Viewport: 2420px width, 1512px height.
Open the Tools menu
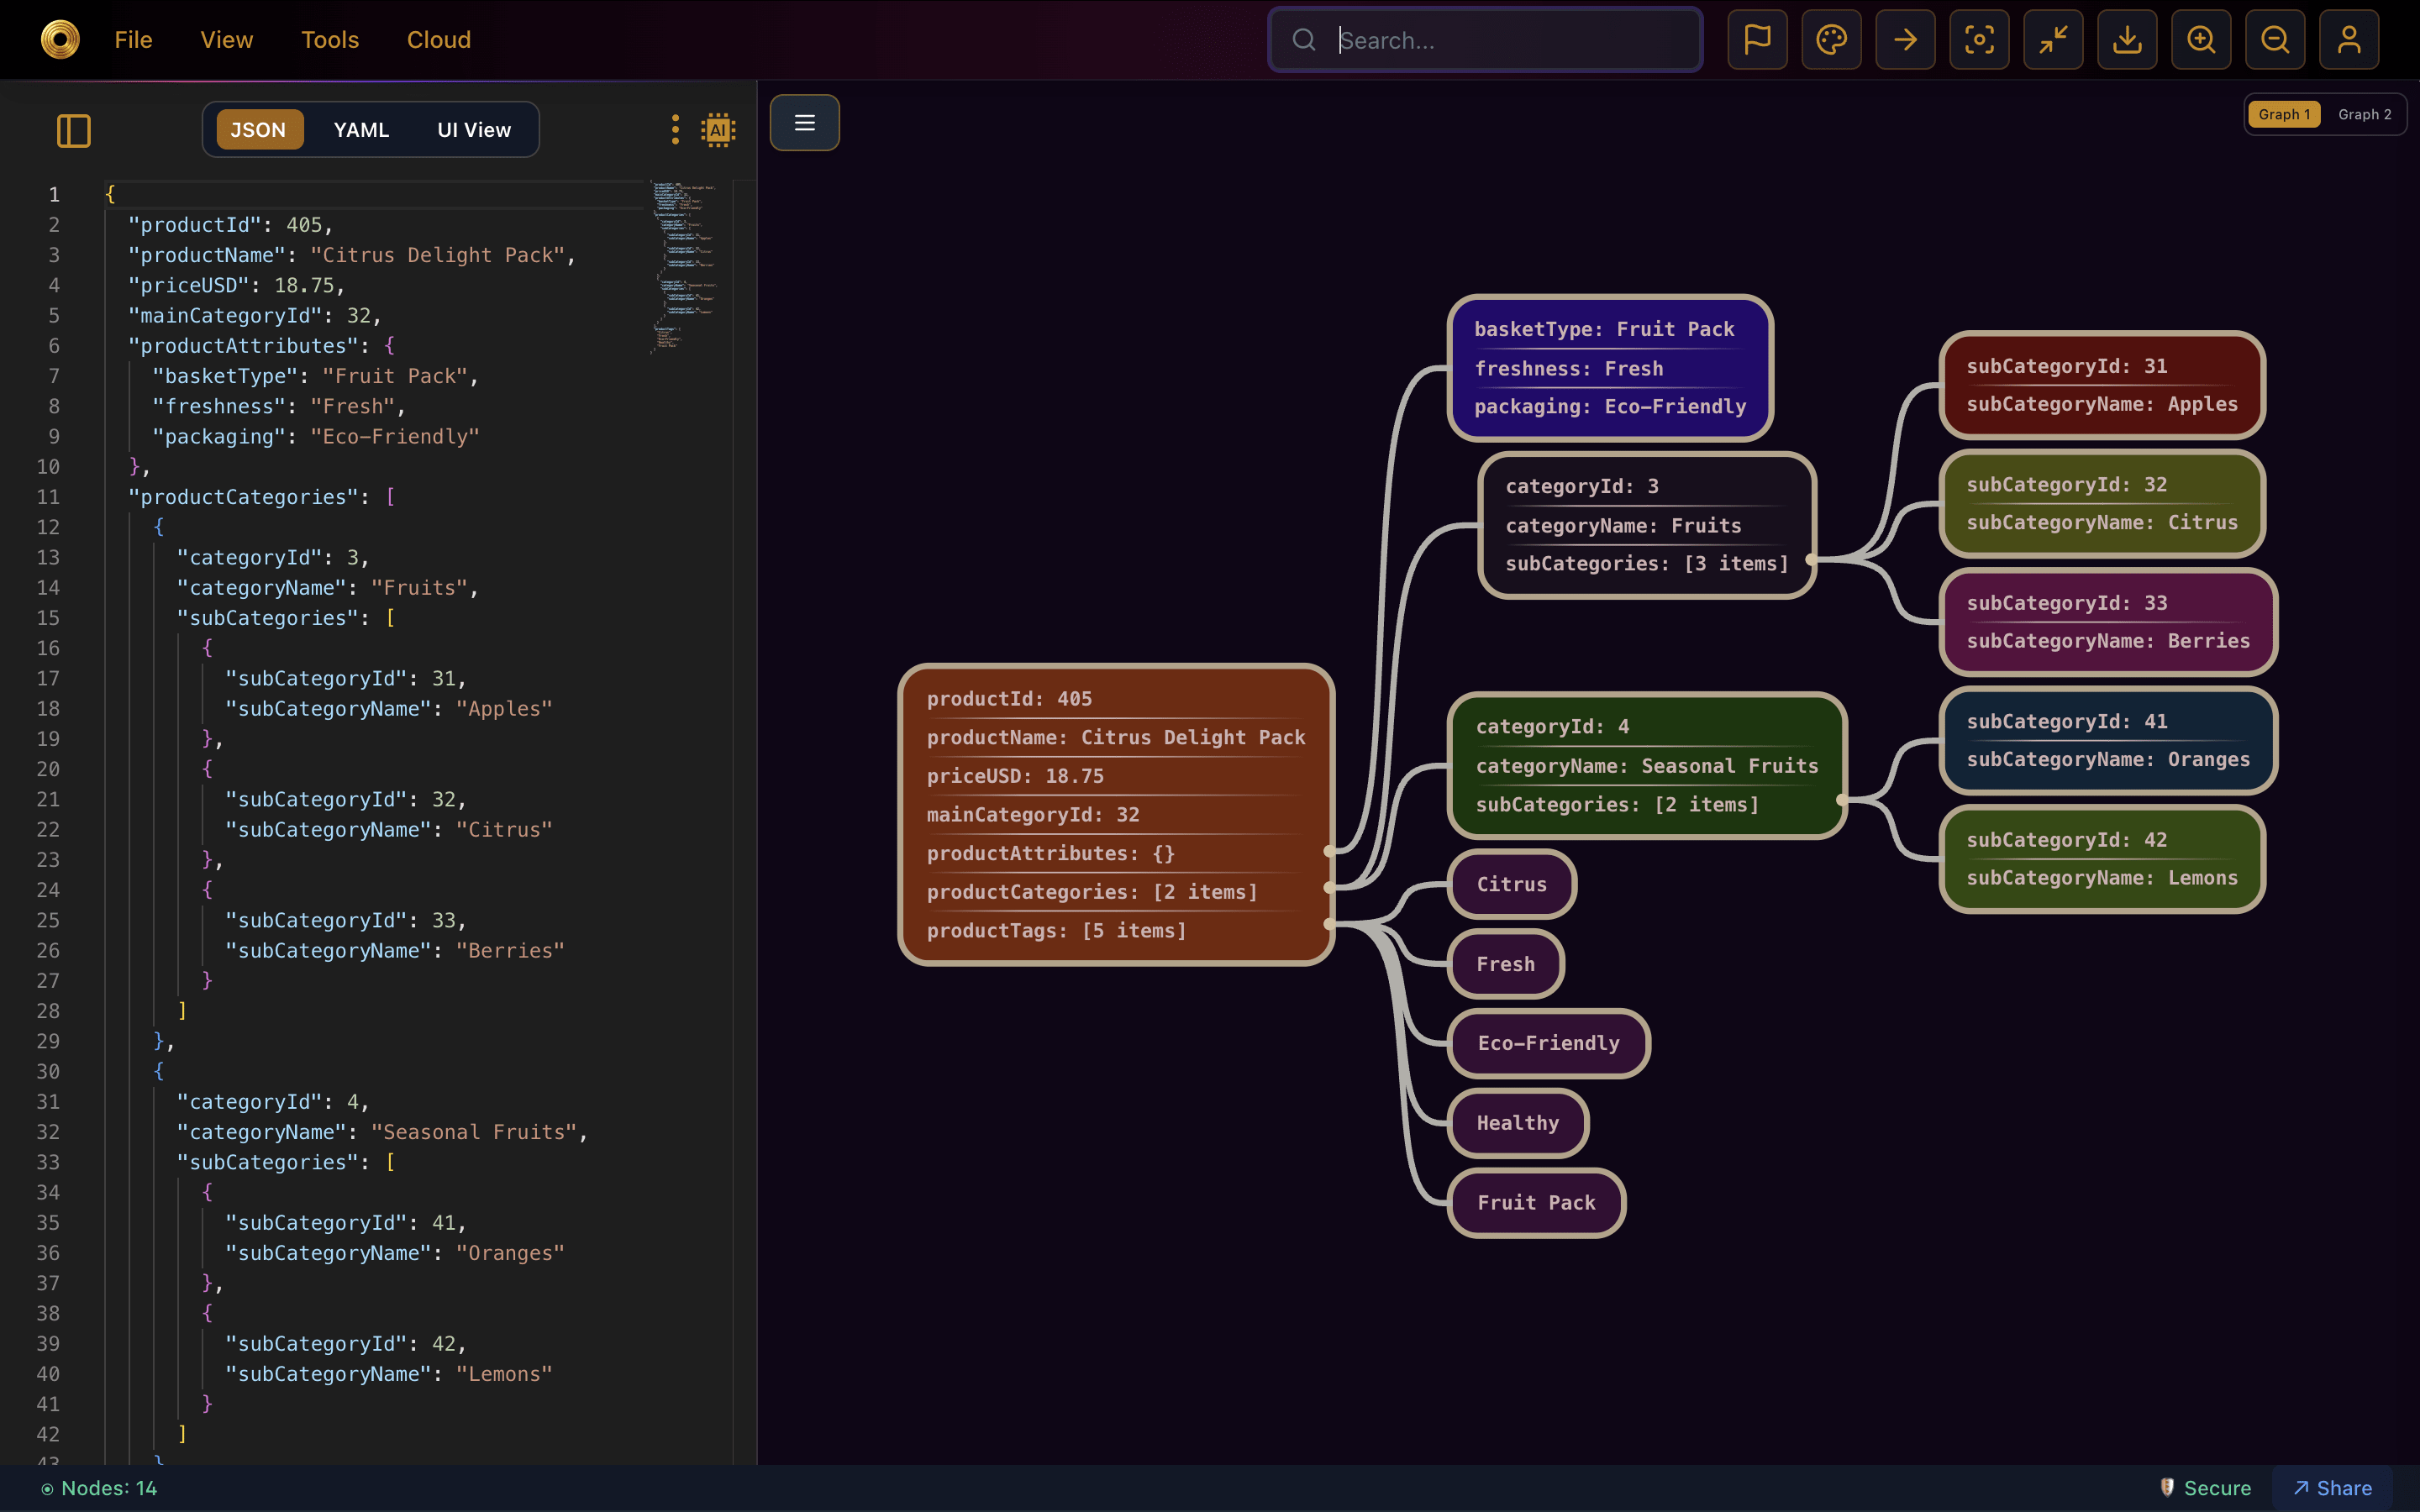pos(329,40)
